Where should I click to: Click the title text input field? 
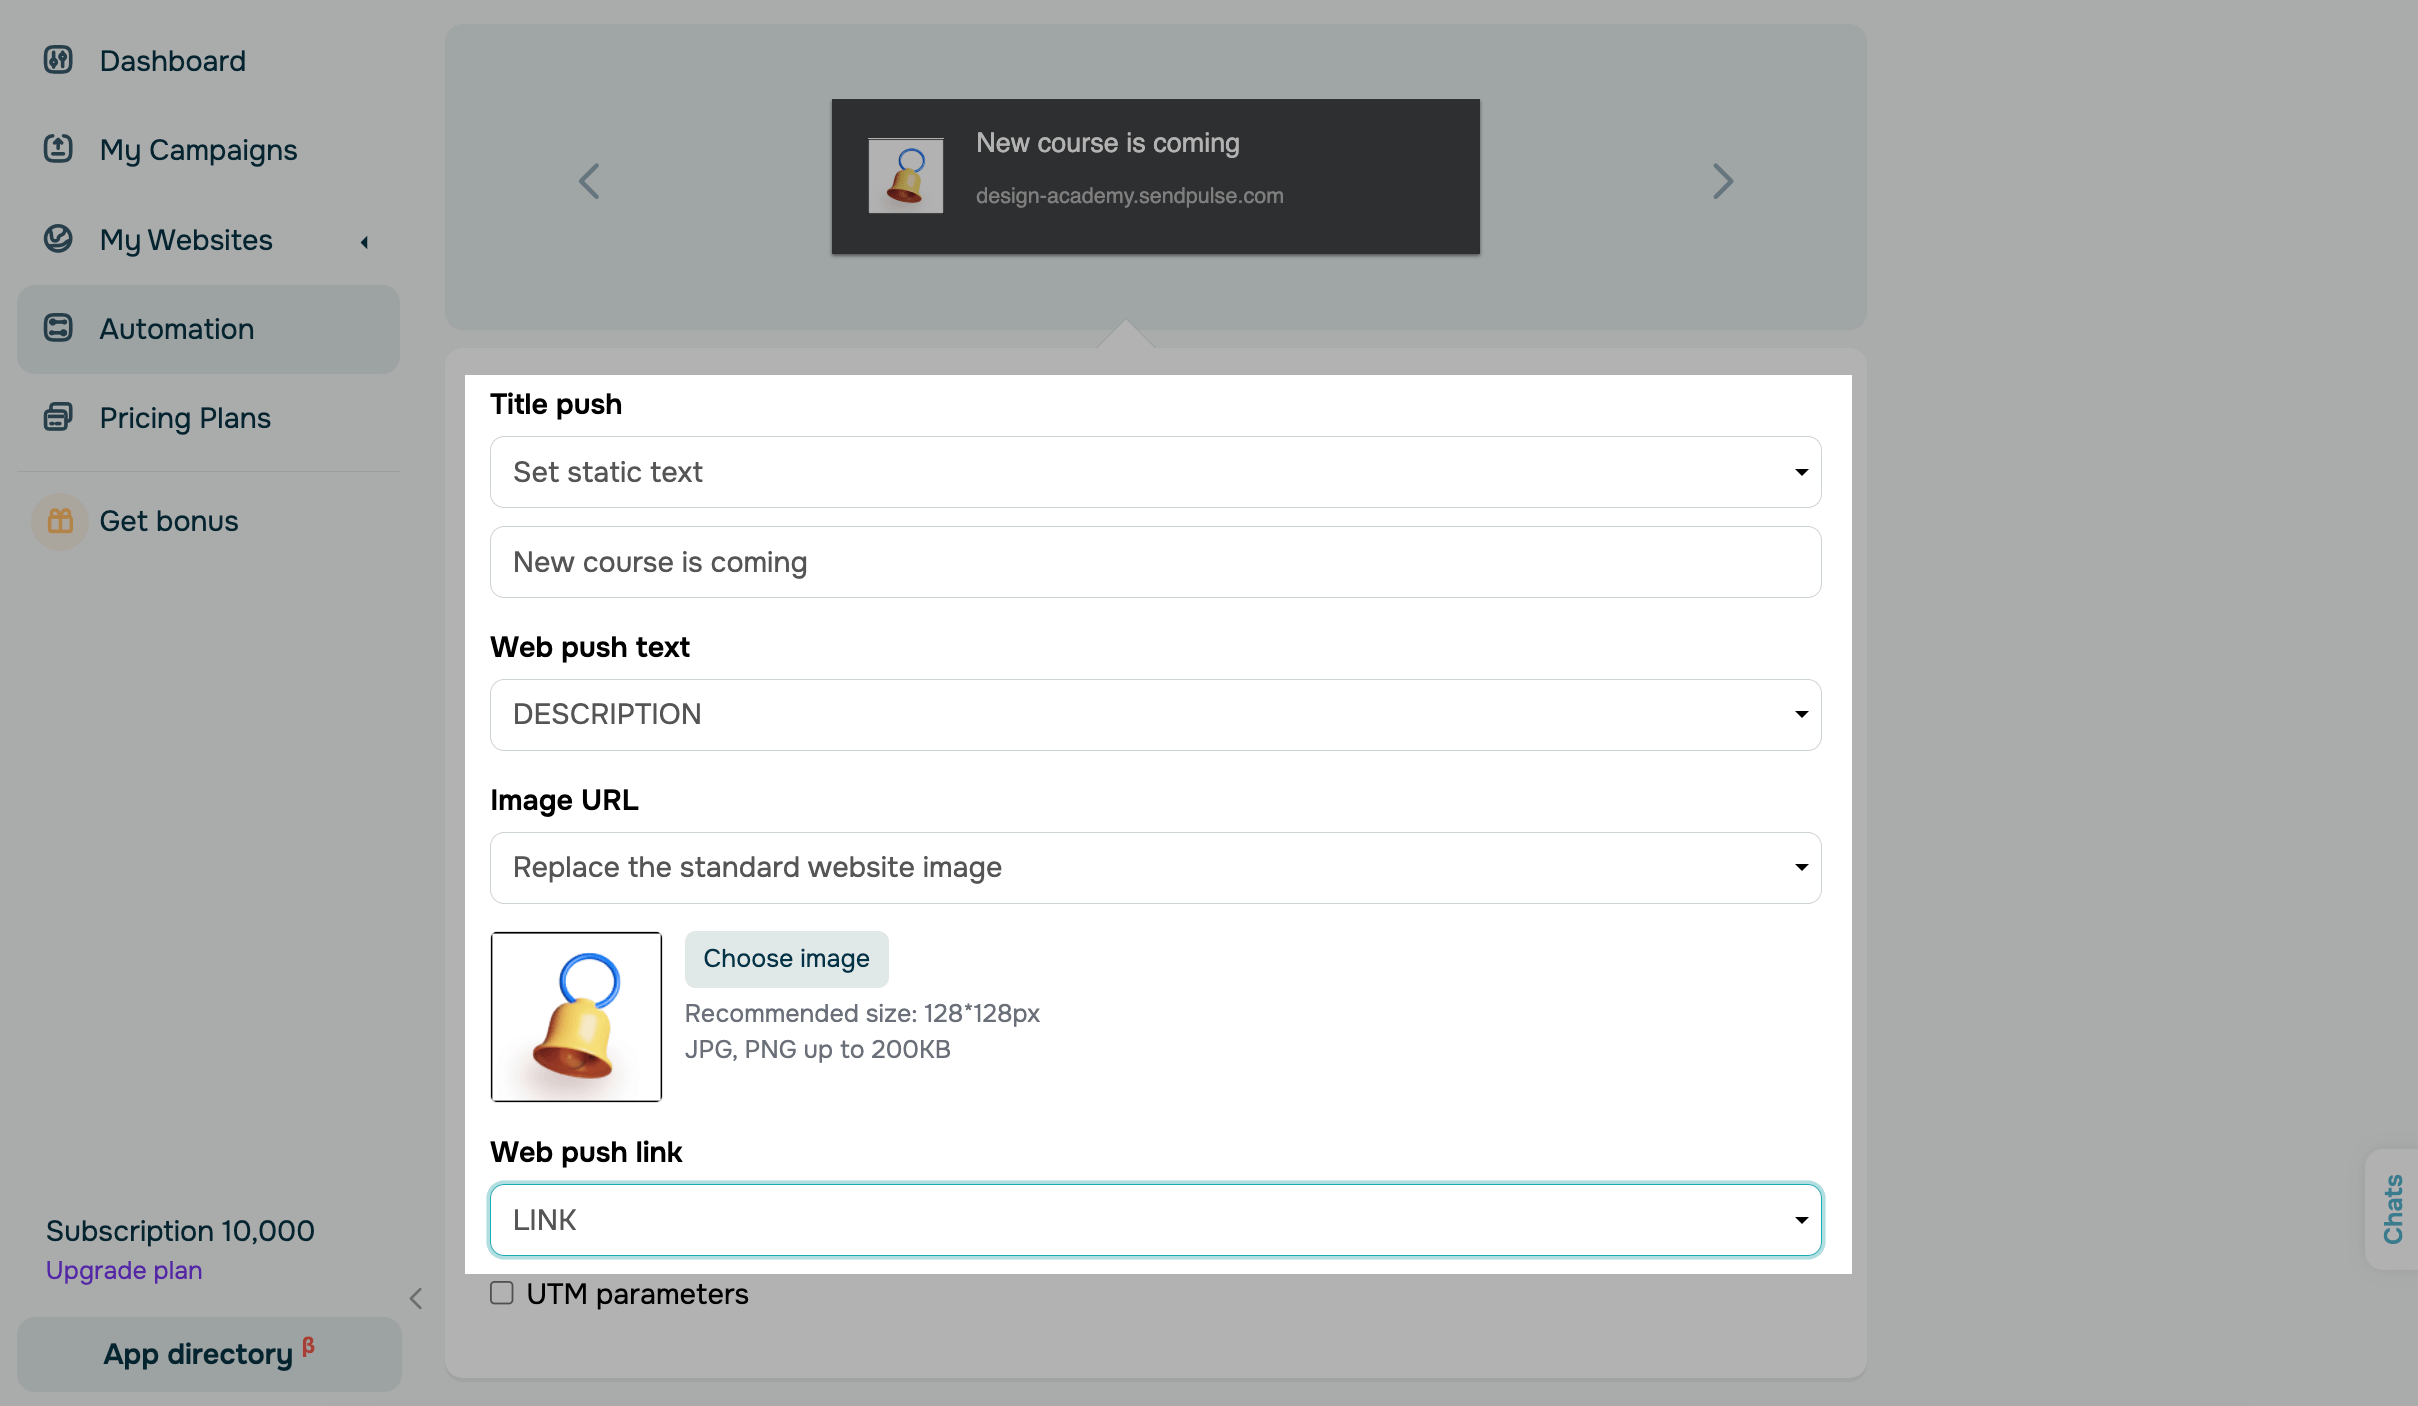(x=1155, y=562)
